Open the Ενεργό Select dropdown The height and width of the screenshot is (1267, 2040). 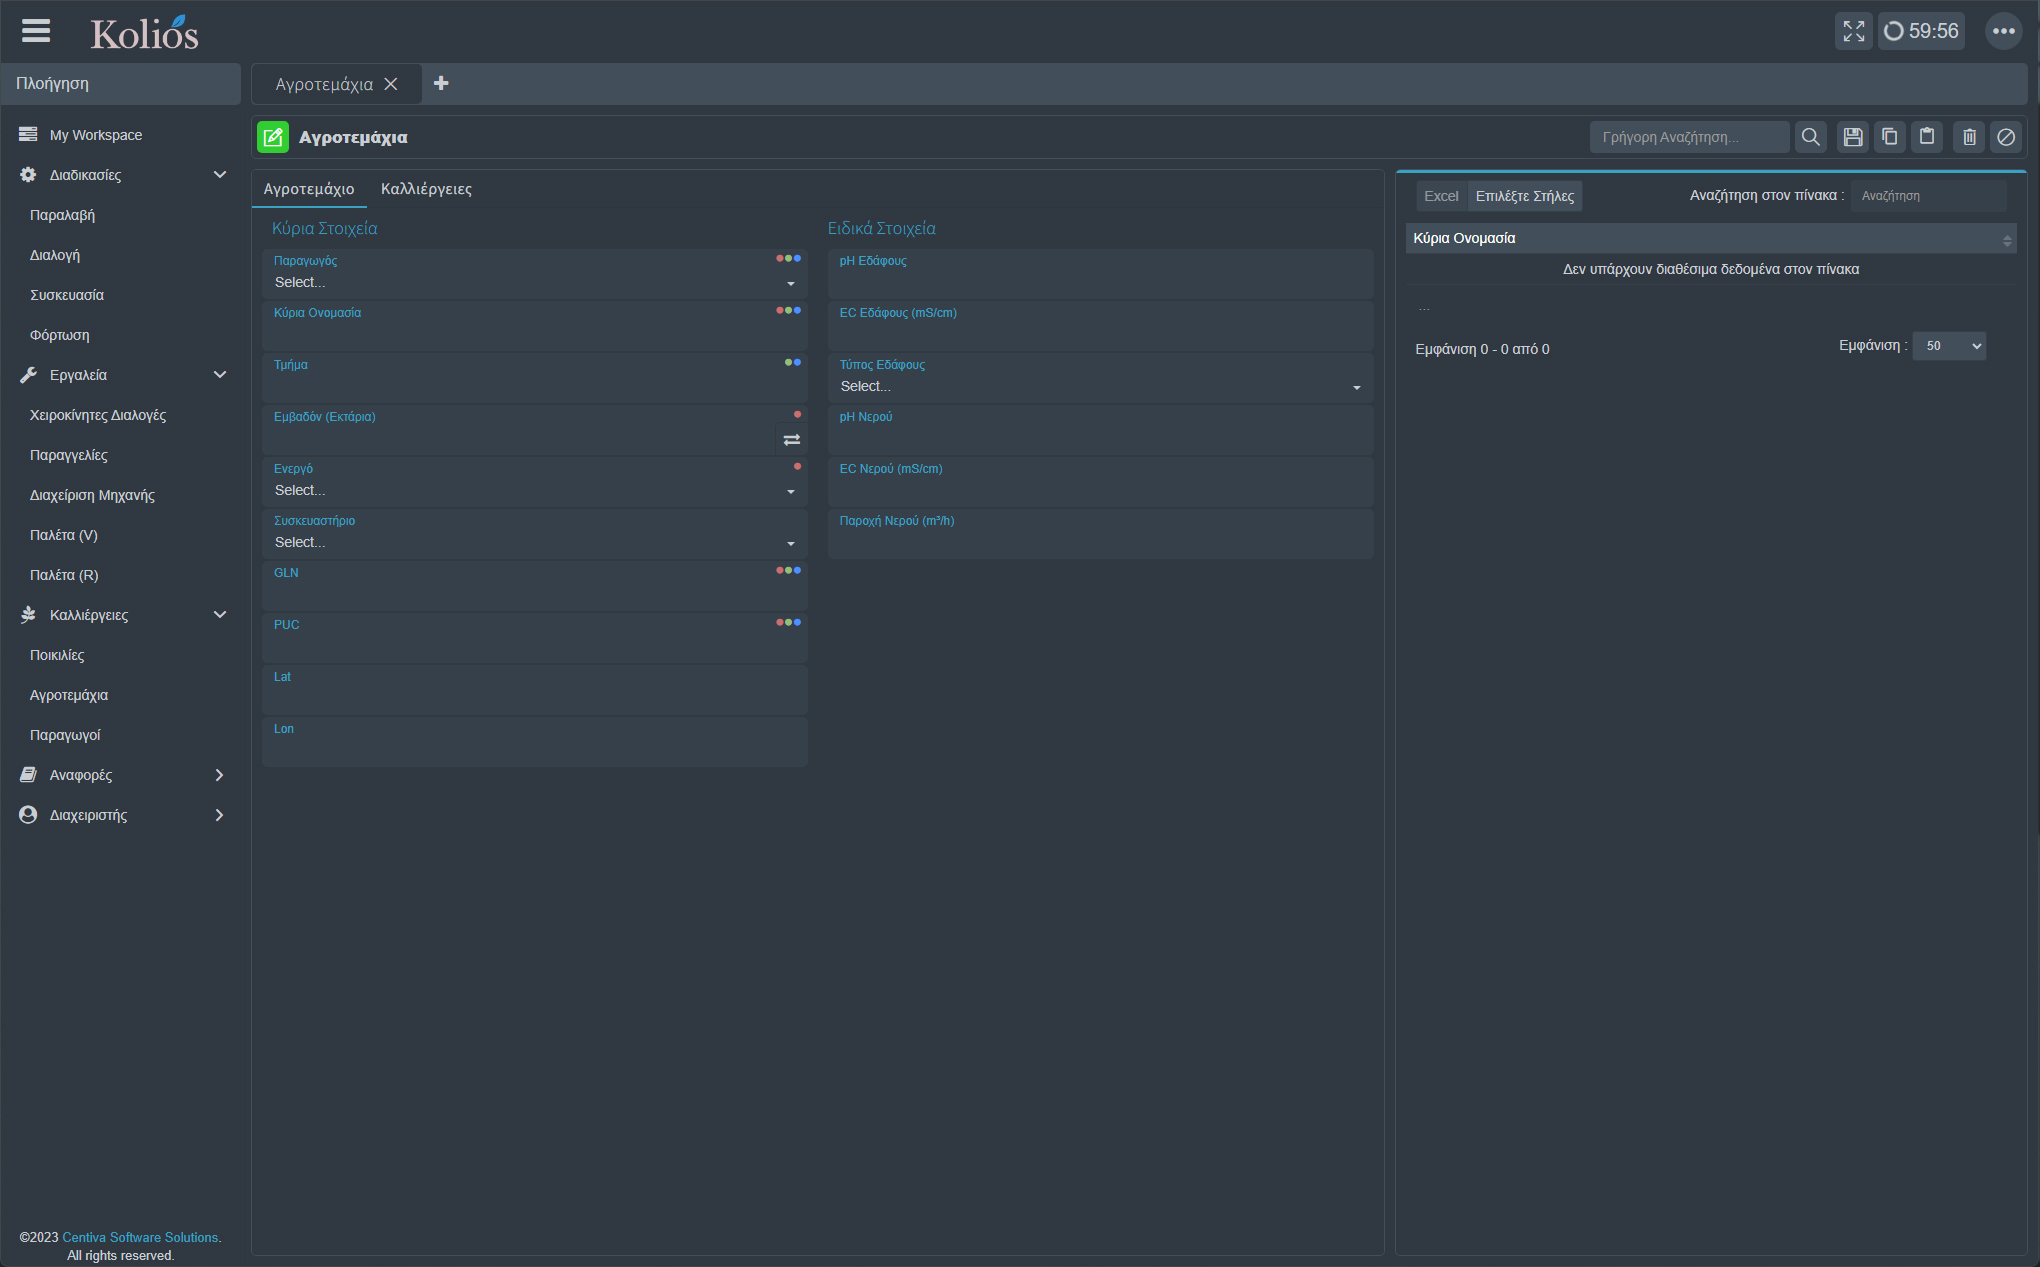[535, 491]
